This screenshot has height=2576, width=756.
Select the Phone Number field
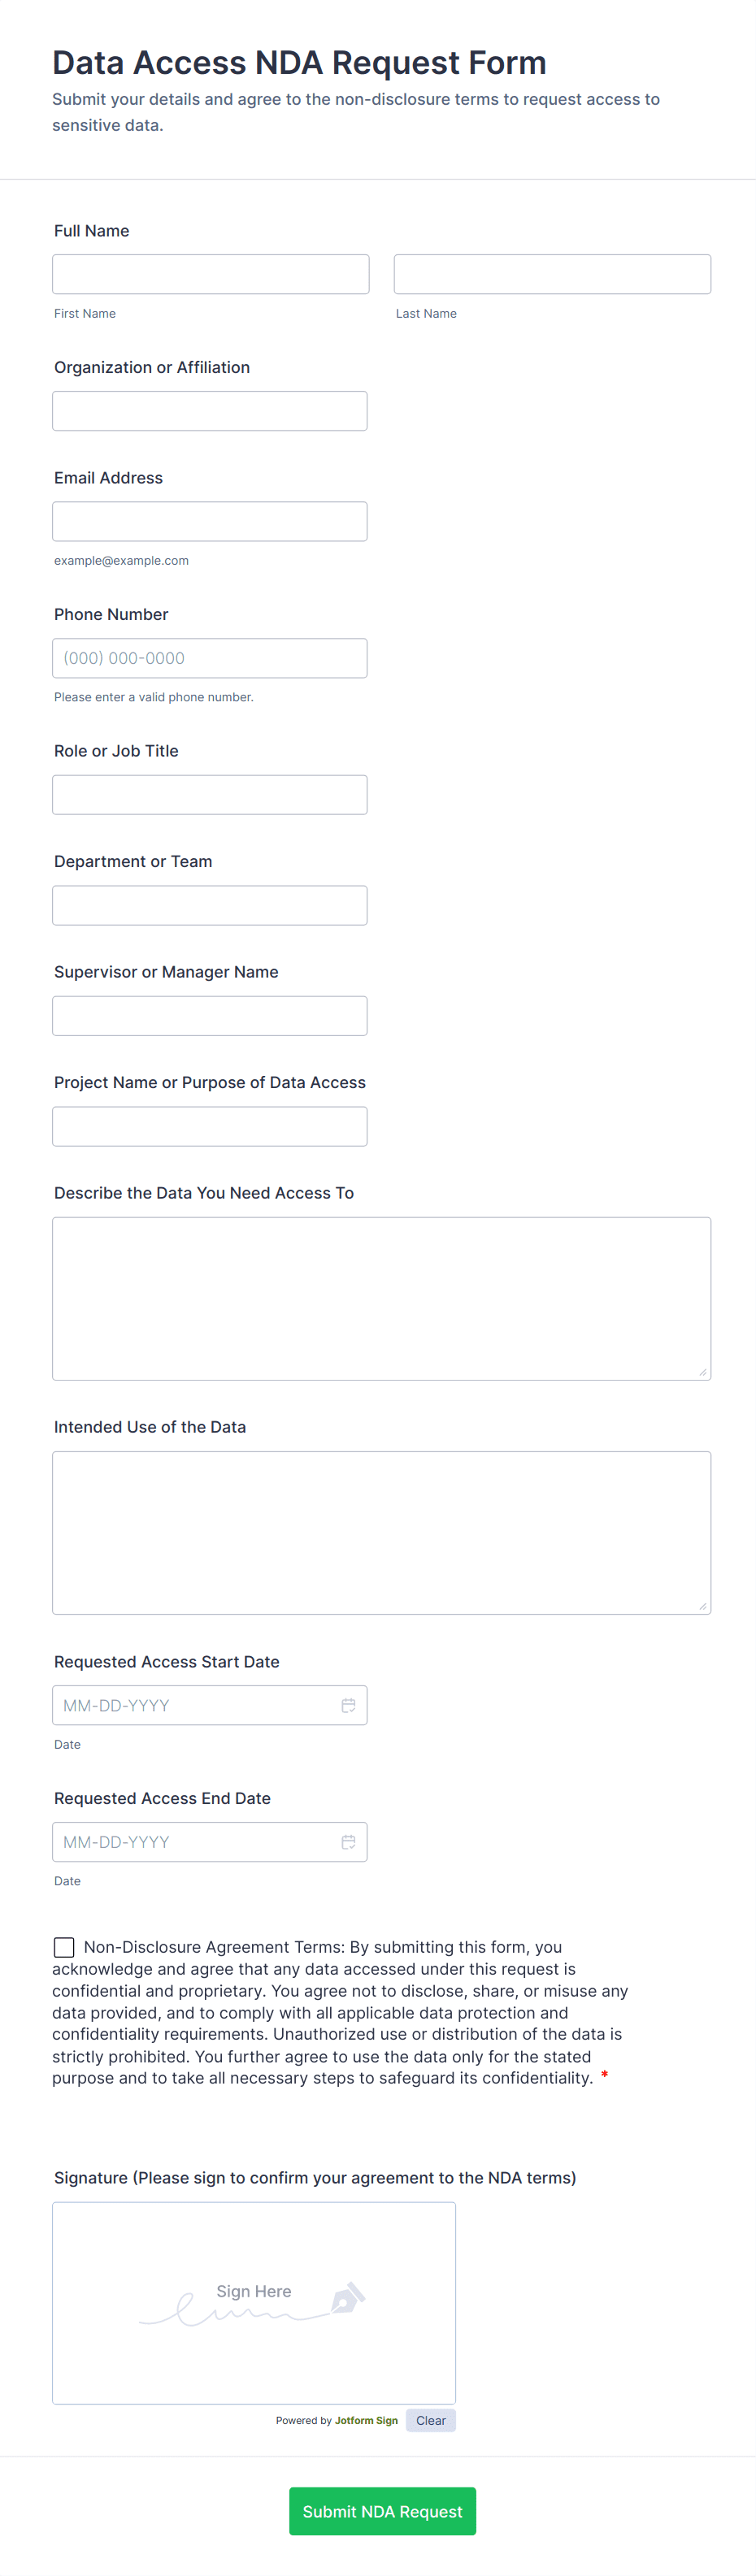(210, 658)
